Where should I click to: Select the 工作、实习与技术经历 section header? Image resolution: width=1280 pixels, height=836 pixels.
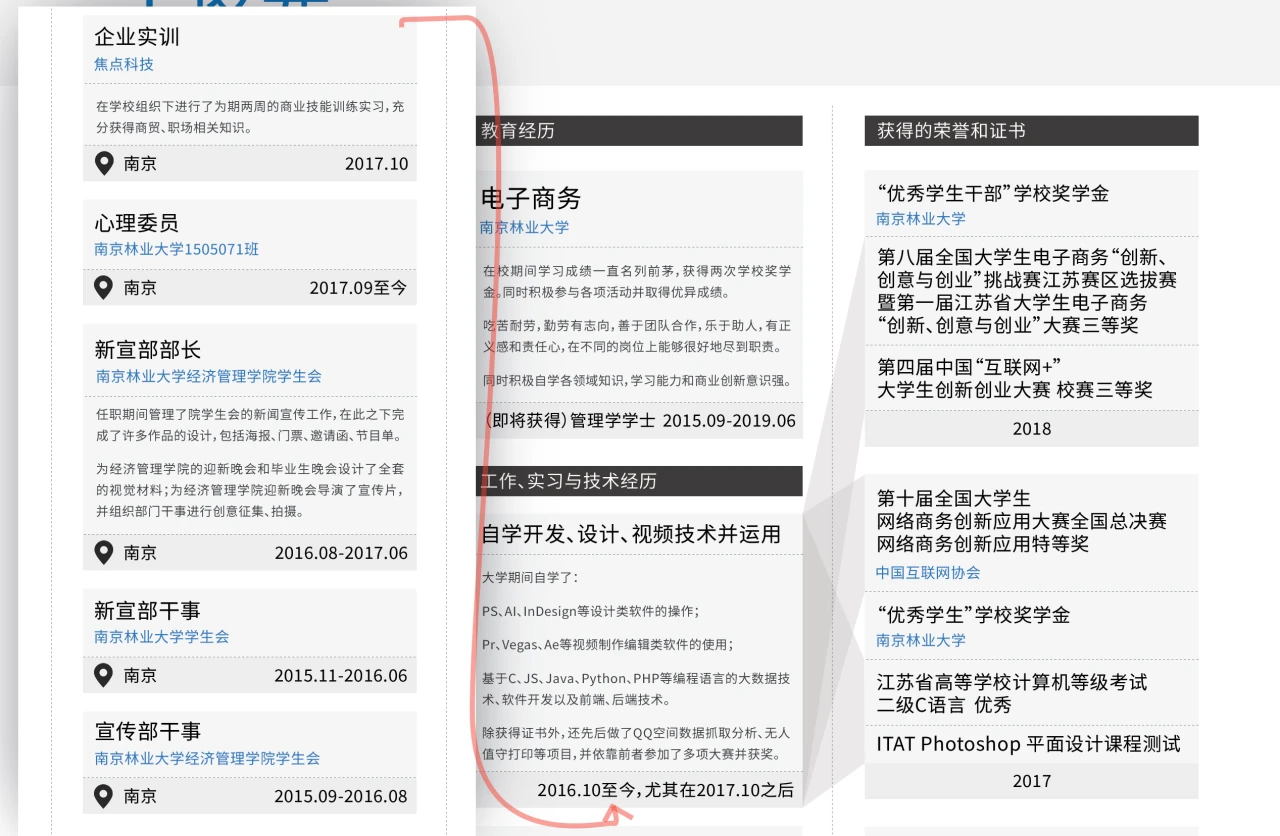coord(639,481)
